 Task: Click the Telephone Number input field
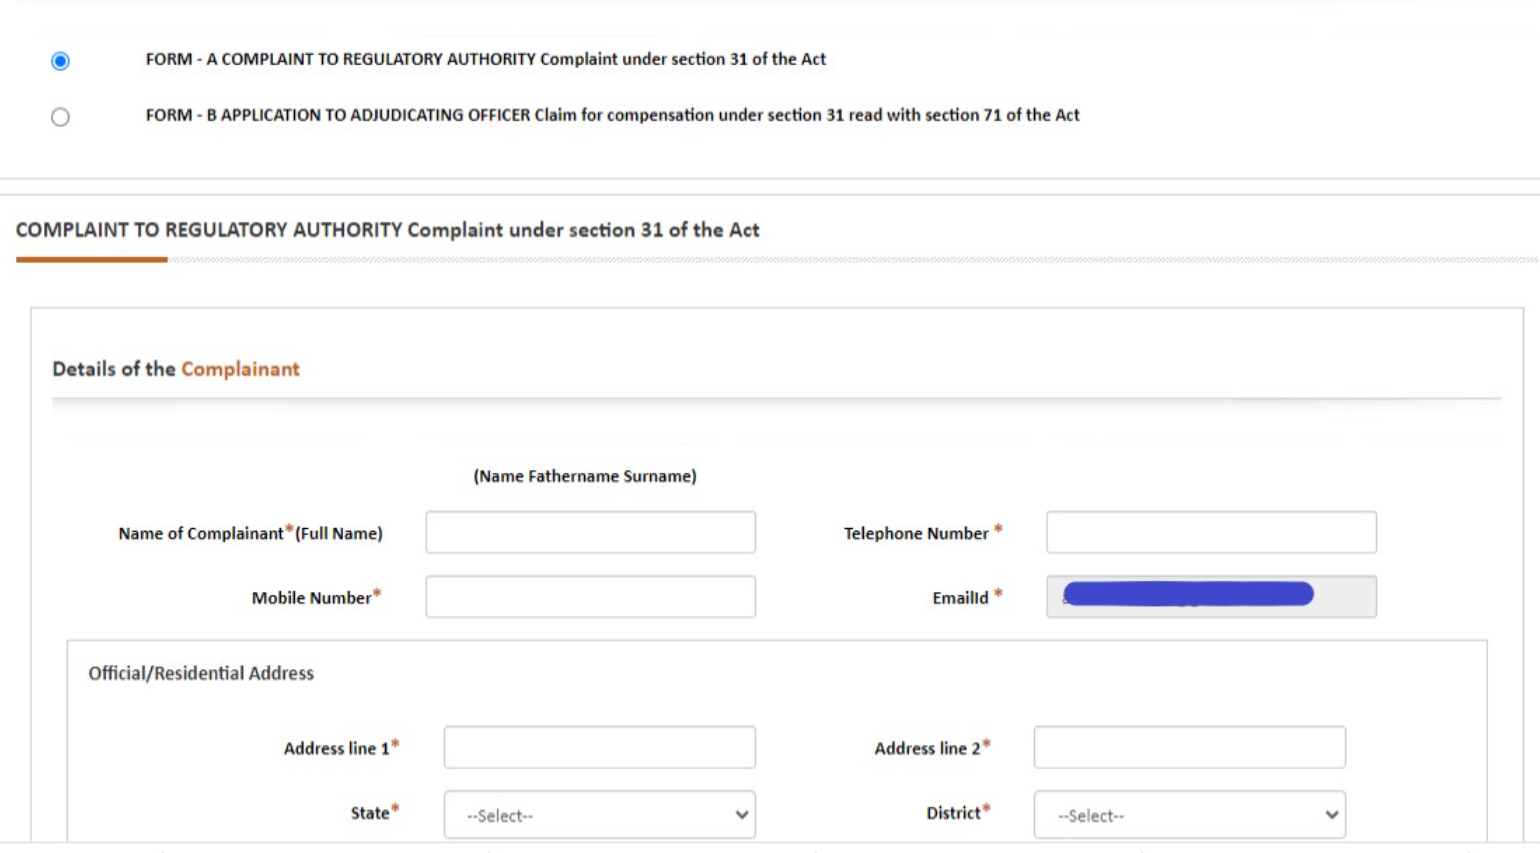[1211, 532]
